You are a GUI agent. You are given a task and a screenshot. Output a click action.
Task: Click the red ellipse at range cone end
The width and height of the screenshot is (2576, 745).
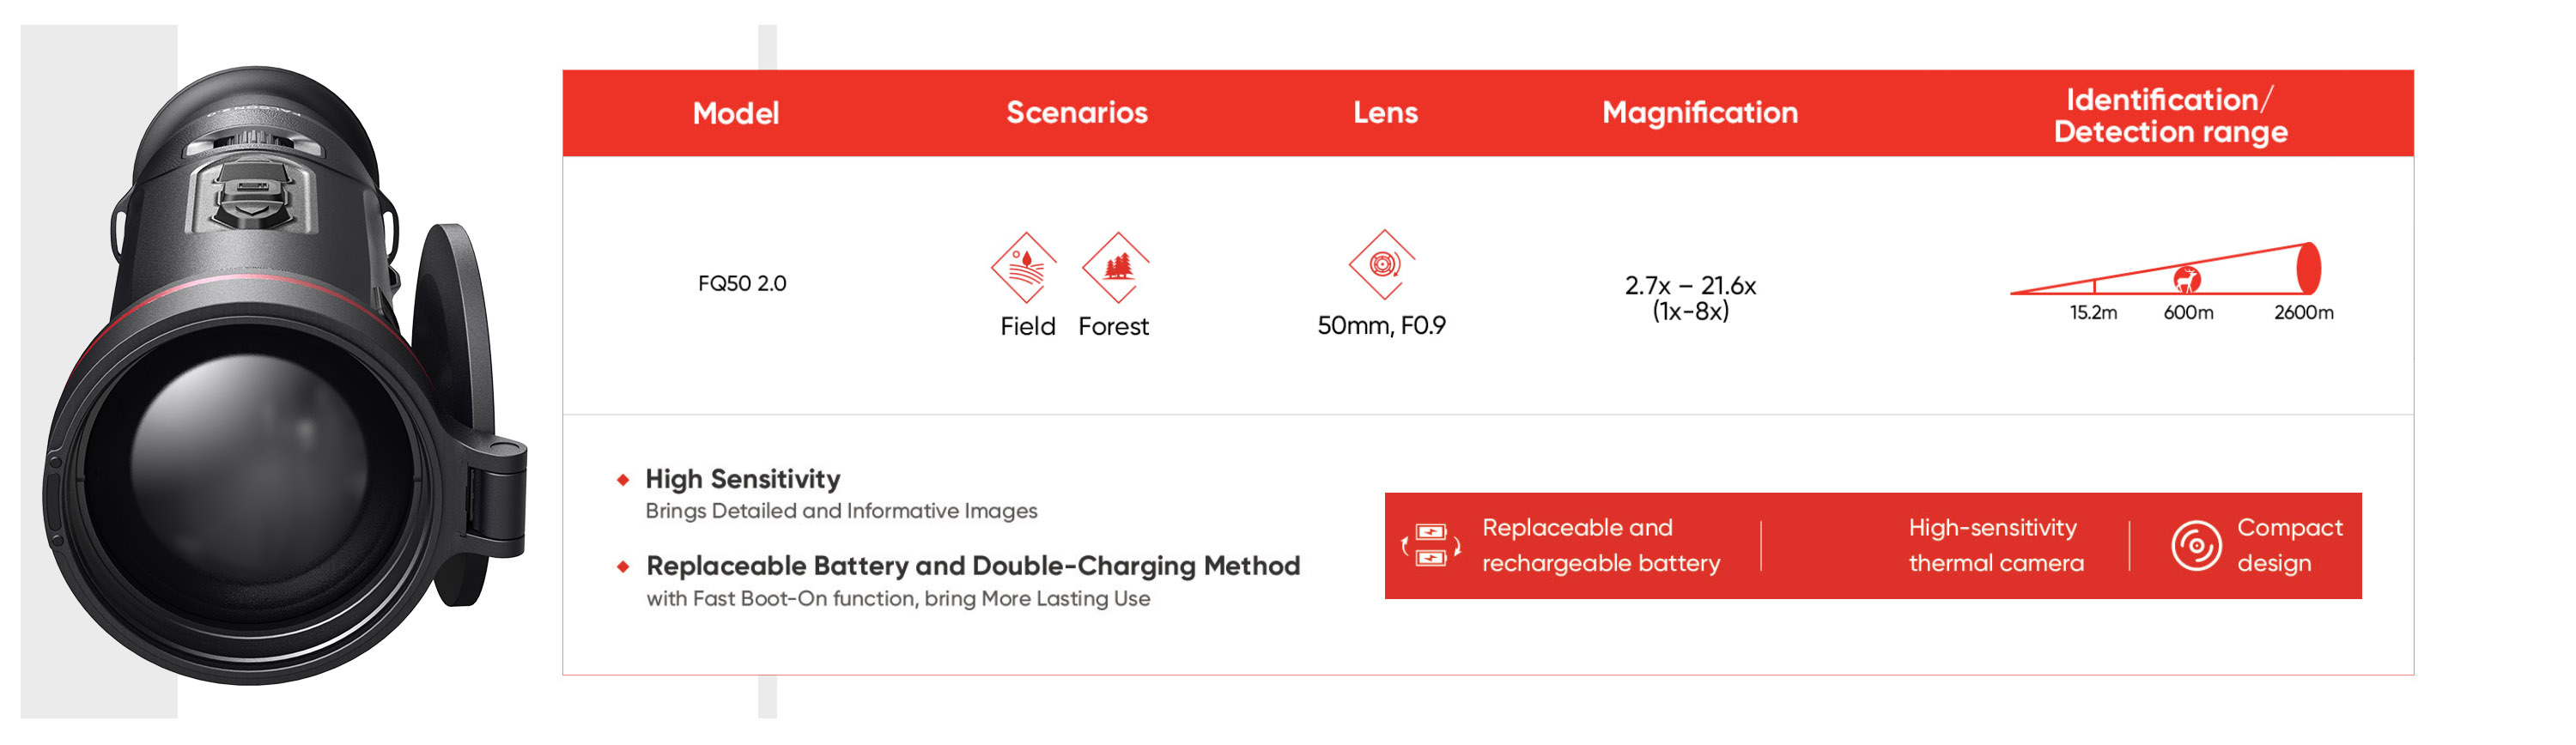pos(2308,268)
